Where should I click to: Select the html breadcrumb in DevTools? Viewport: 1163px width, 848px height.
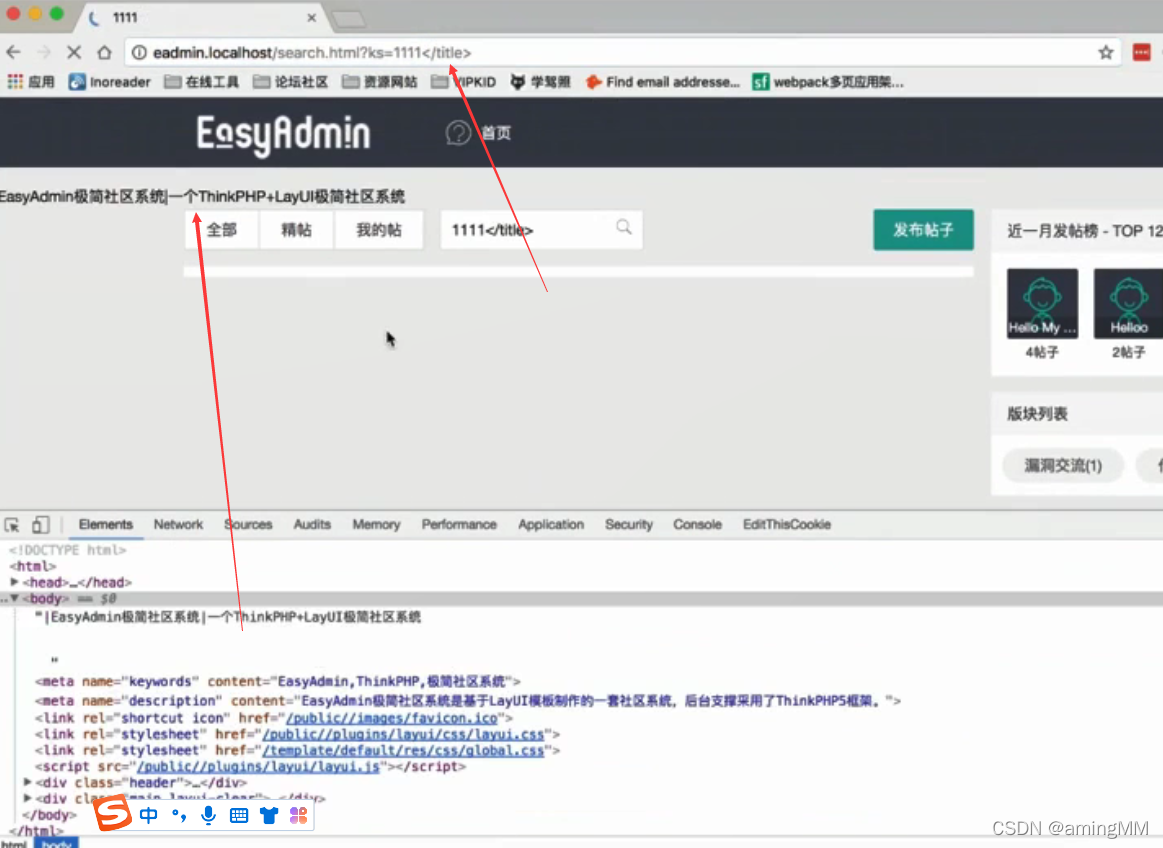13,844
